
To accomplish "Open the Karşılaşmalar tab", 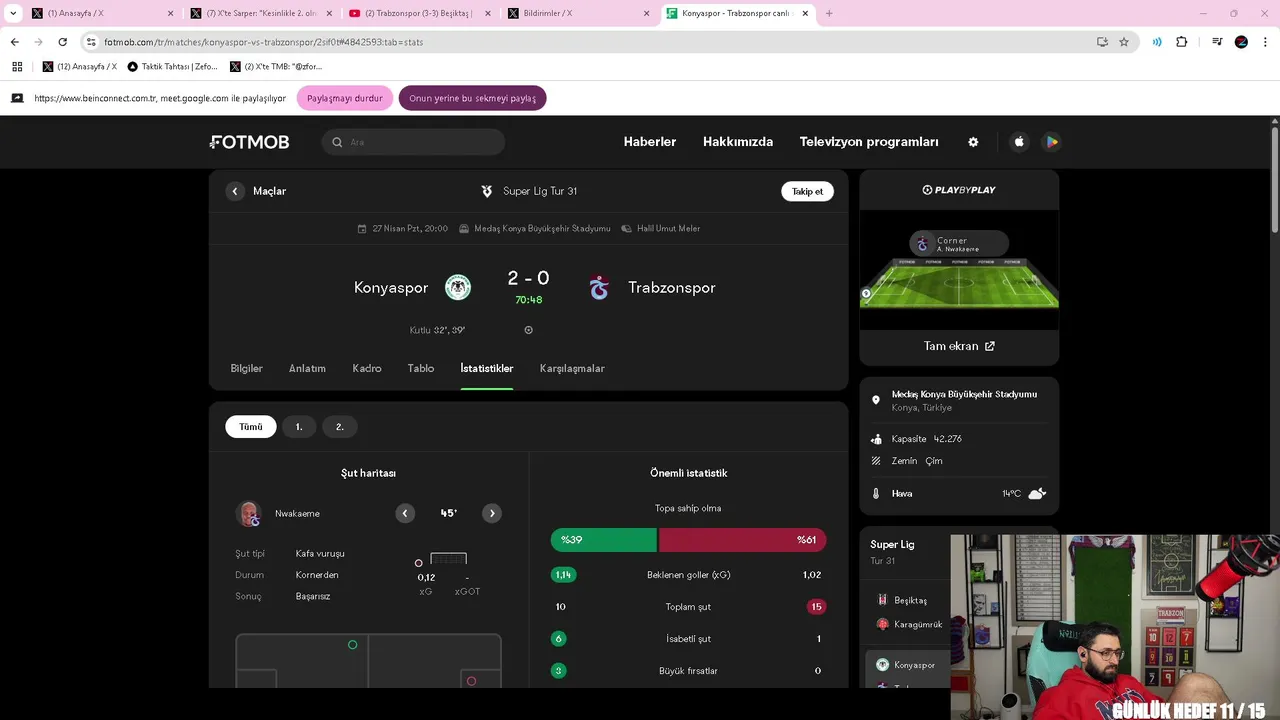I will (572, 368).
